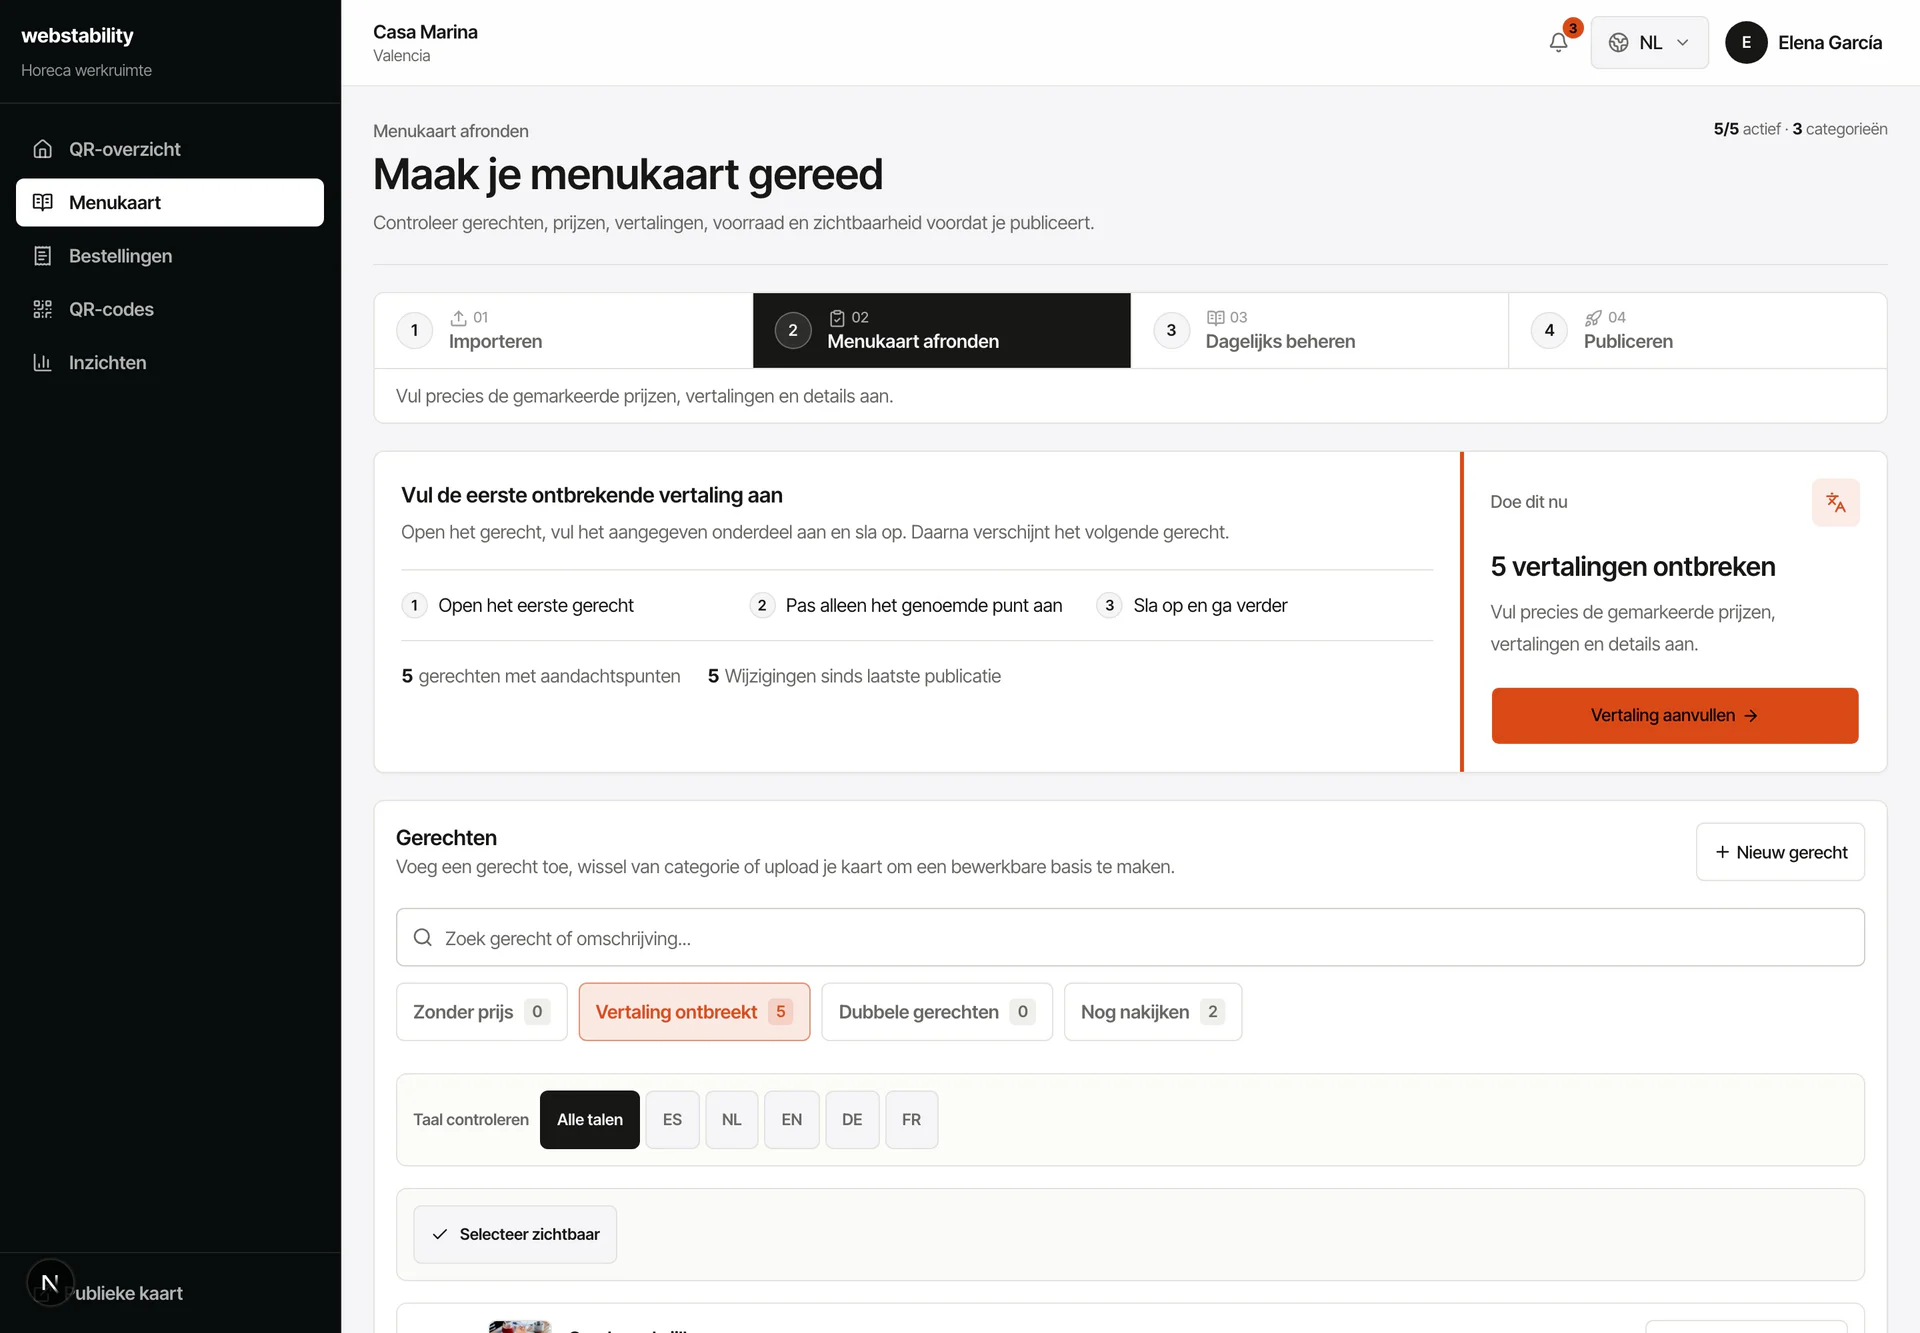Click the Inzichten chart icon
This screenshot has height=1333, width=1920.
(x=42, y=362)
